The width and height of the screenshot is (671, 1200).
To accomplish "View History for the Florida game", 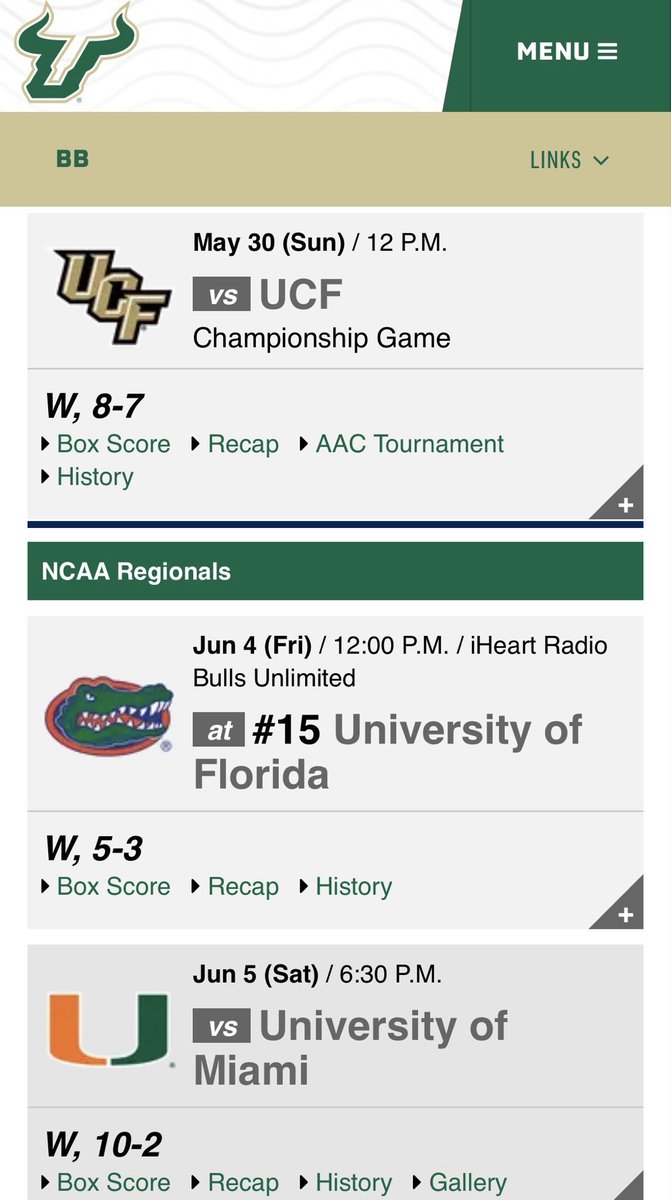I will click(346, 887).
